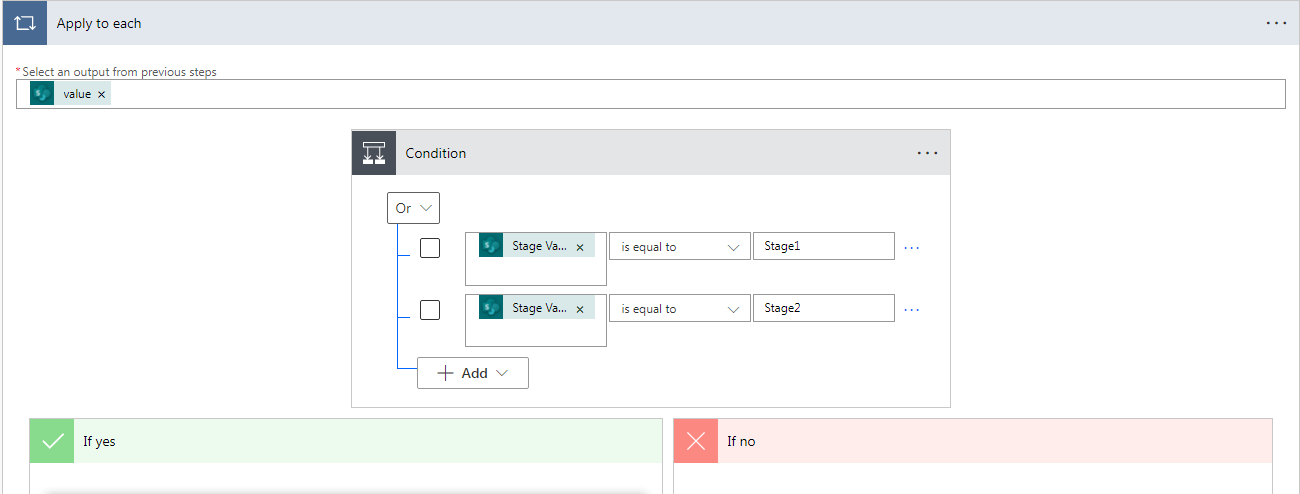Viewport: 1300px width, 494px height.
Task: Click the If yes green checkmark icon
Action: pos(53,441)
